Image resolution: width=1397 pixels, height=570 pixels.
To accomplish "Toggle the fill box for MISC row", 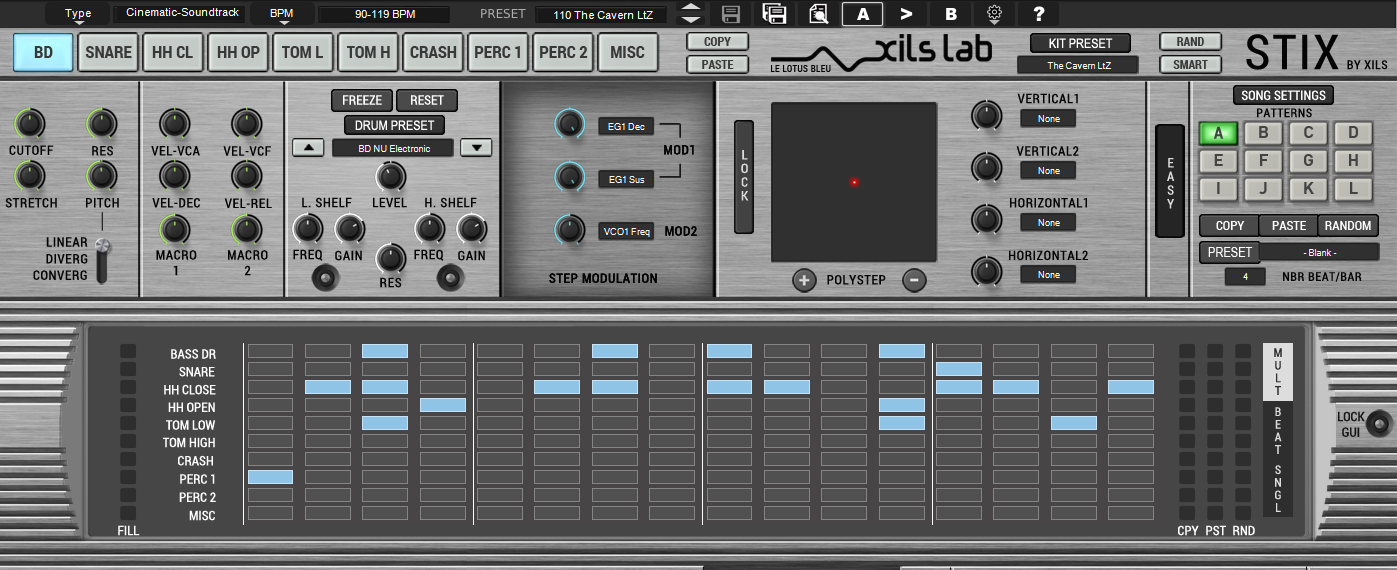I will pyautogui.click(x=127, y=514).
